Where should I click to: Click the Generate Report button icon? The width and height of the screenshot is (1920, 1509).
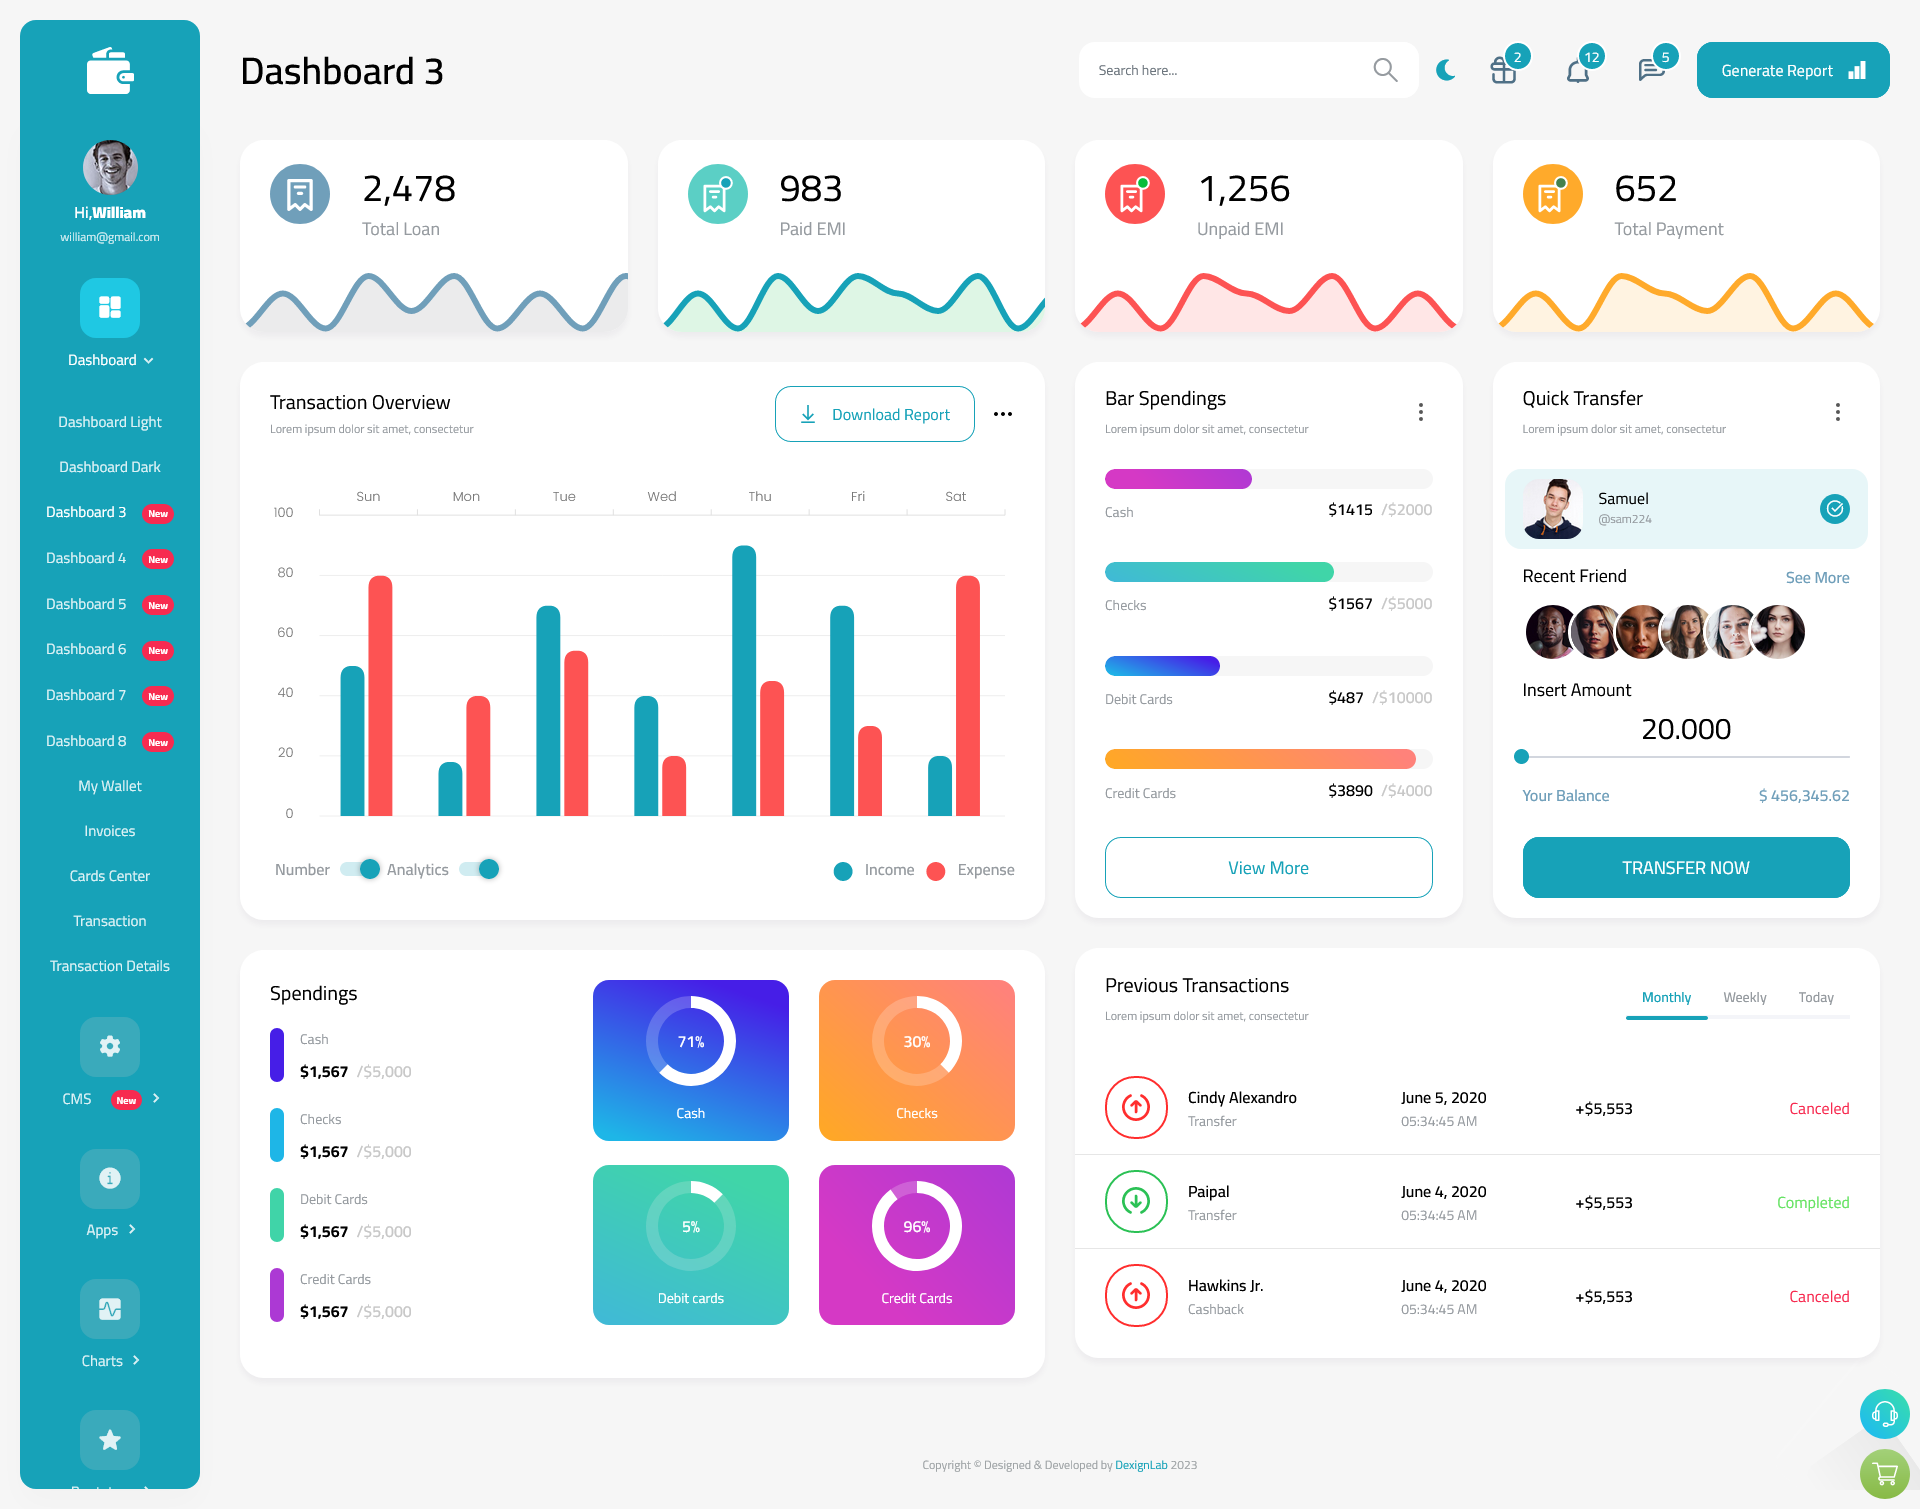[x=1856, y=69]
